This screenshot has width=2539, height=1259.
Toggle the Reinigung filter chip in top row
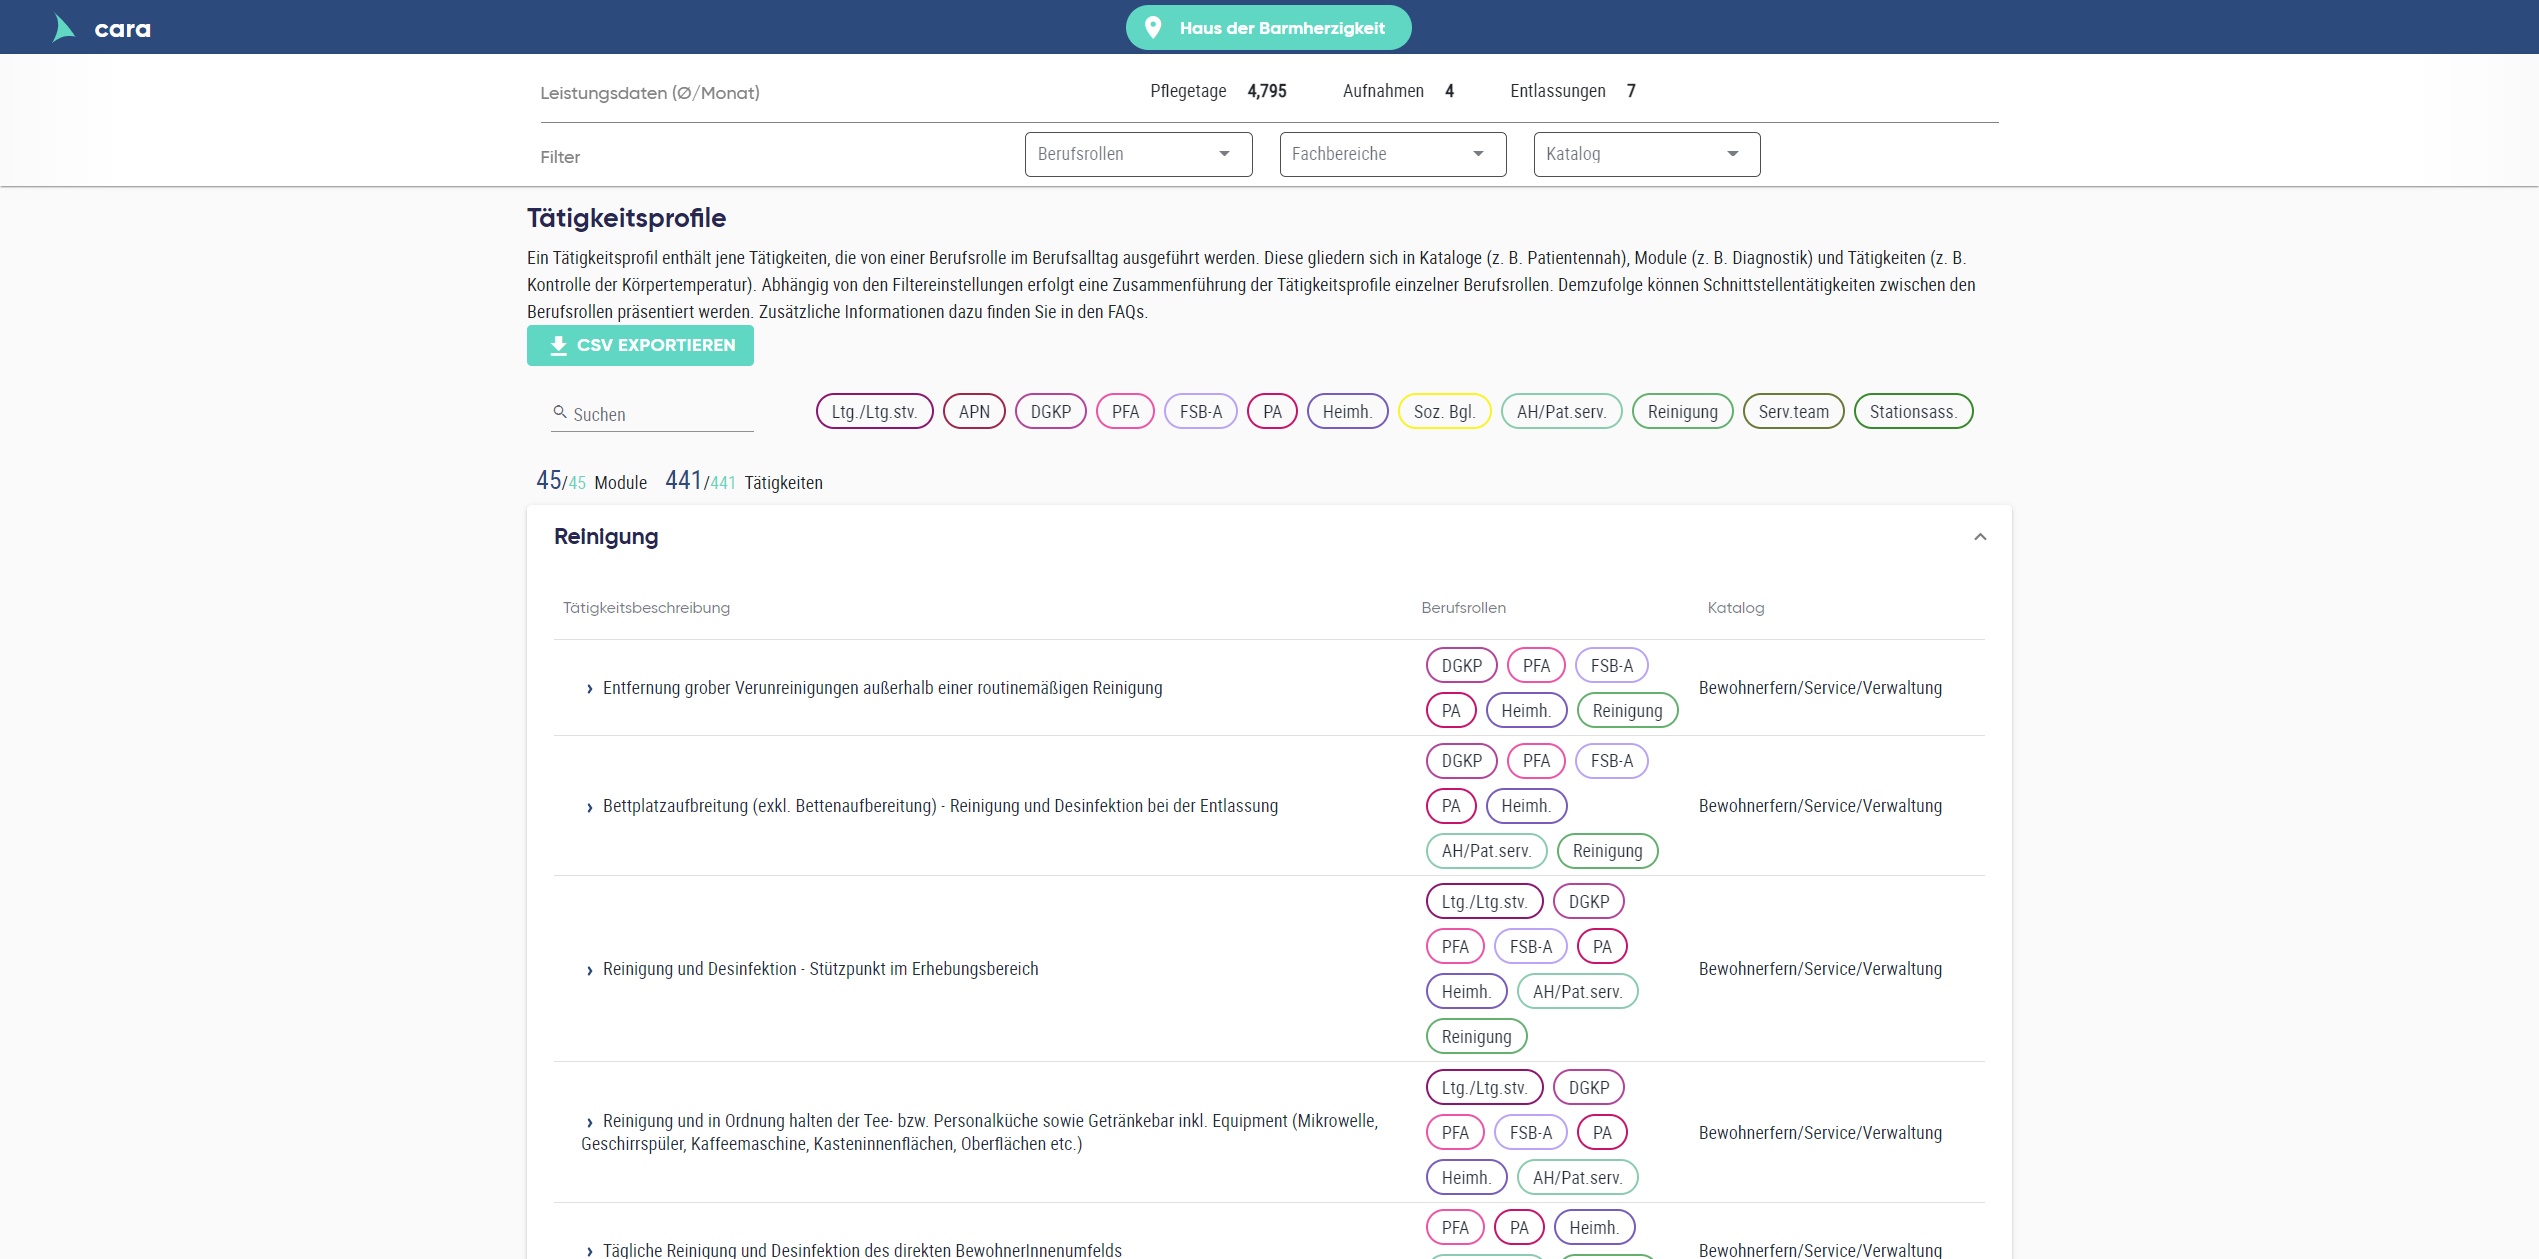1682,411
